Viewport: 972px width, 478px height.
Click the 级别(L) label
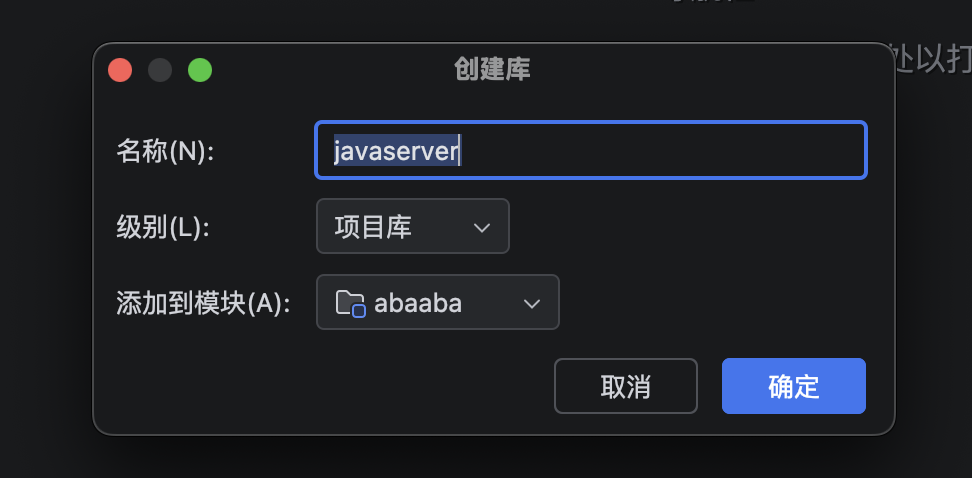tap(163, 227)
